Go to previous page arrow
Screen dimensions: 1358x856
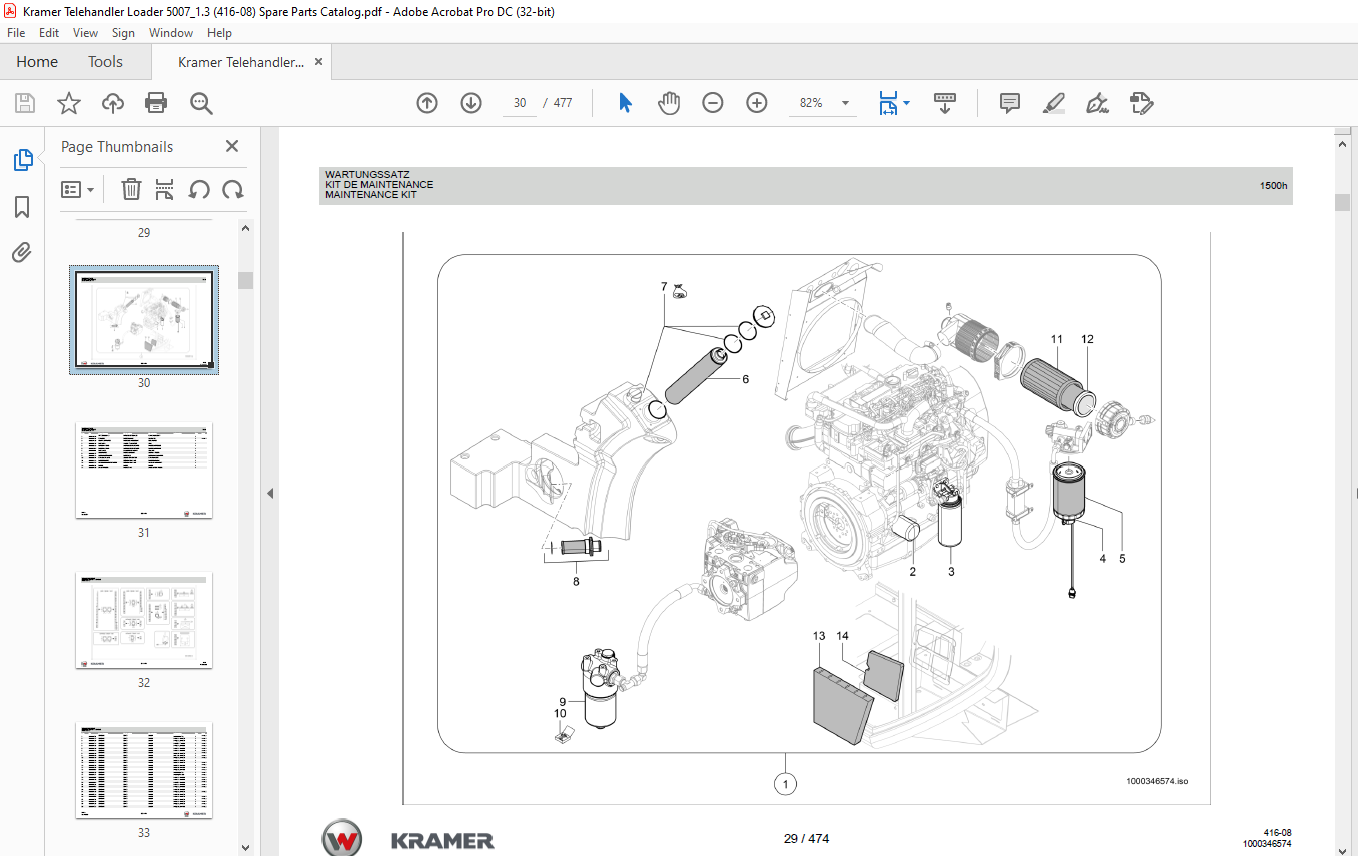click(427, 103)
